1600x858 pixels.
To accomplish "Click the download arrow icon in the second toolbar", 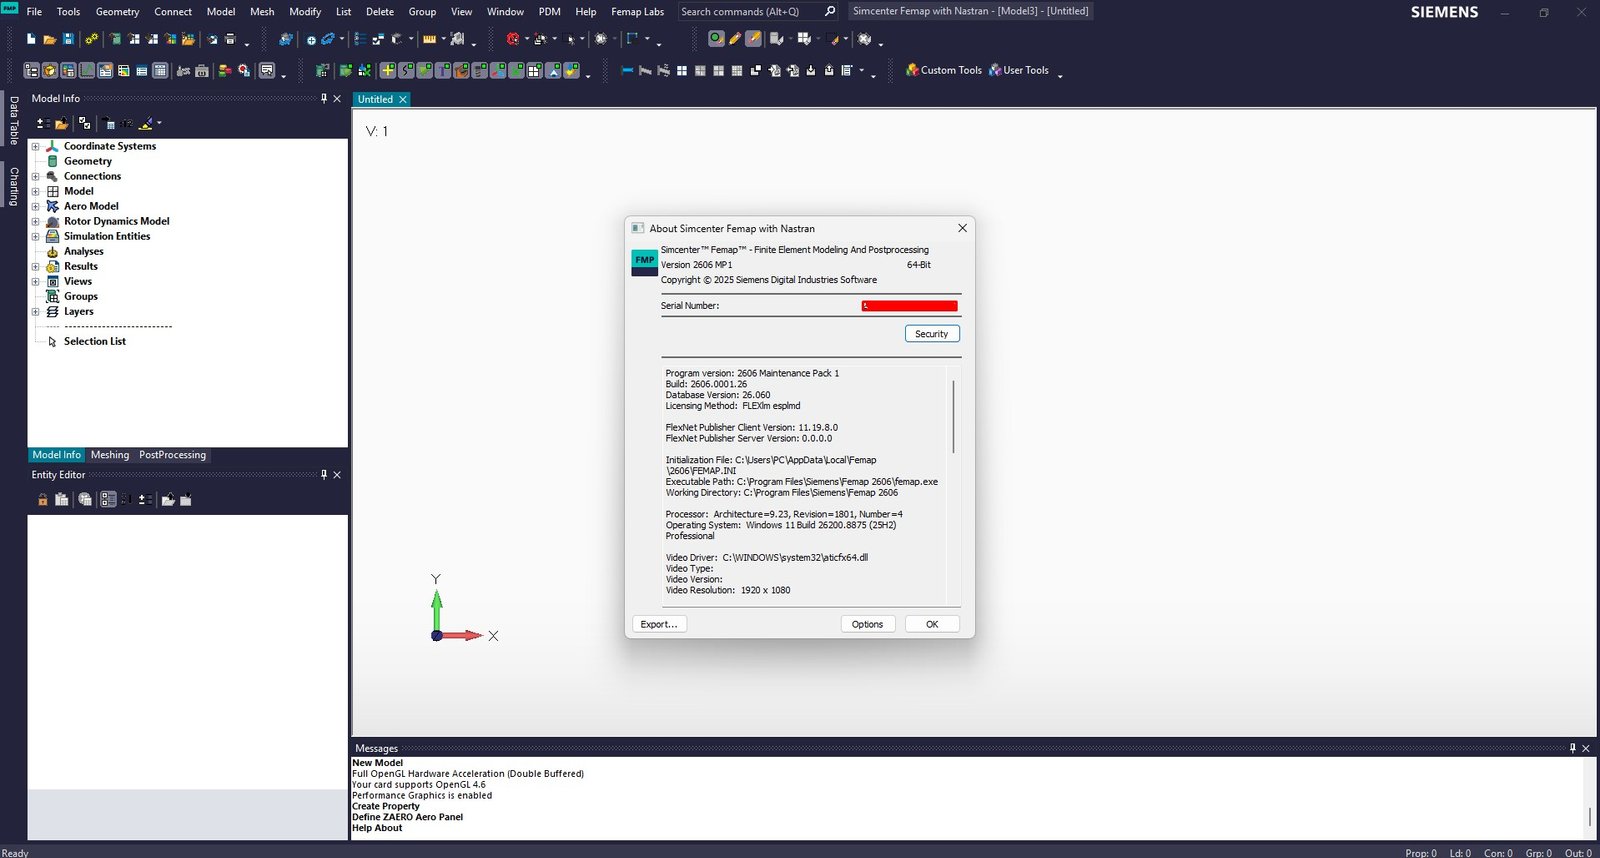I will pyautogui.click(x=811, y=70).
